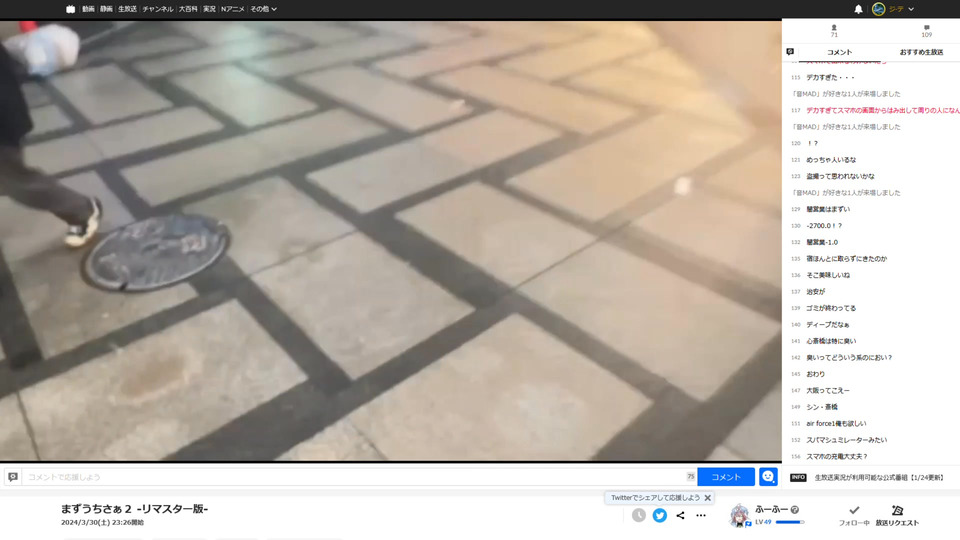Switch to the おすすめ生放送 tab
The height and width of the screenshot is (540, 960).
(x=921, y=52)
